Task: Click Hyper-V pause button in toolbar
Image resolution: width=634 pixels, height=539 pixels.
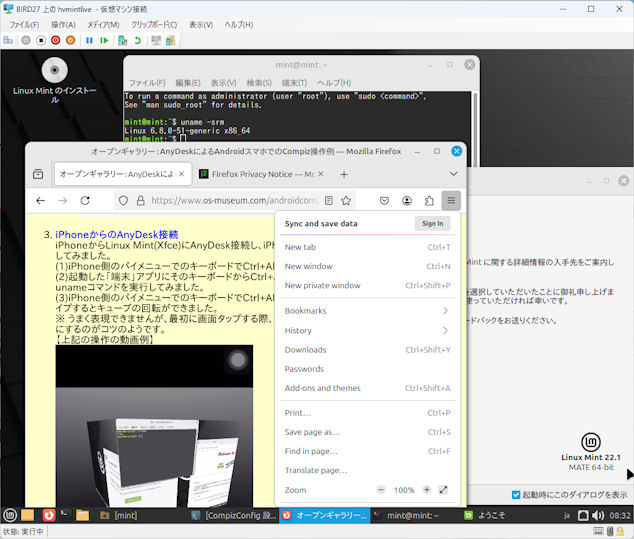Action: 89,40
